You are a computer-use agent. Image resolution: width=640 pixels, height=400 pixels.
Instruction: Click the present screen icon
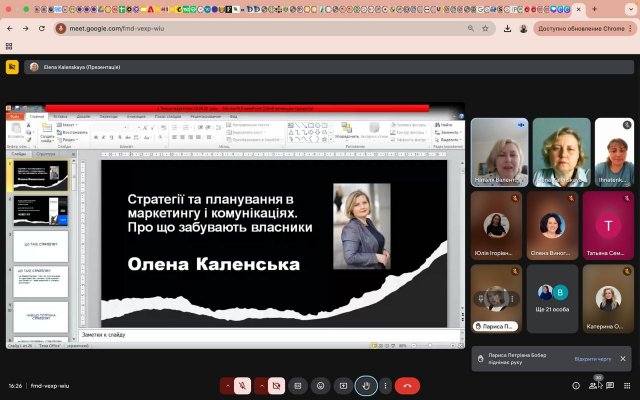click(343, 385)
